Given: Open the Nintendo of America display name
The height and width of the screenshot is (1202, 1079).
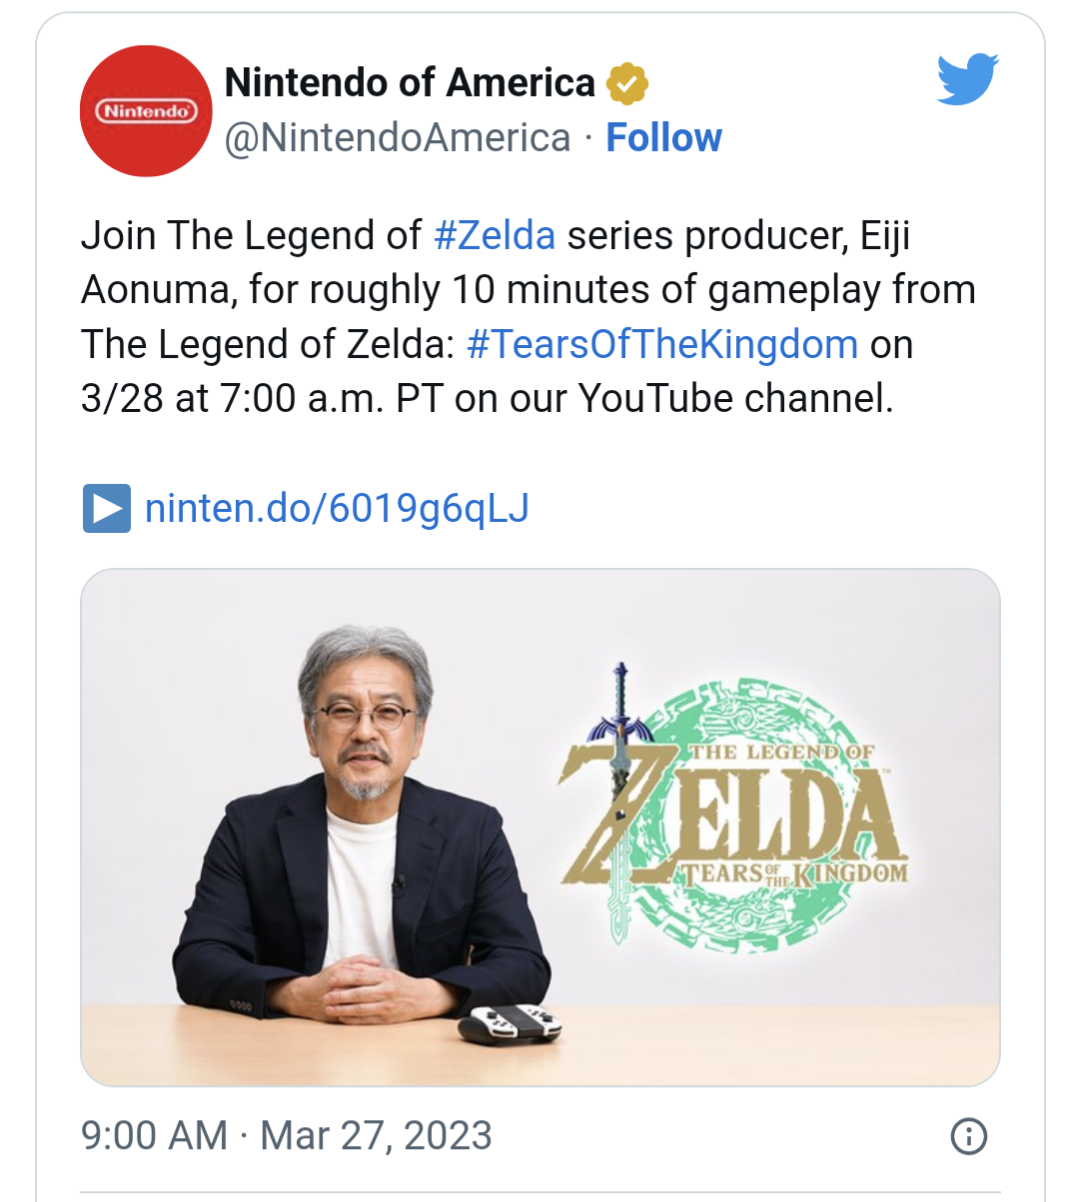Looking at the screenshot, I should 410,83.
